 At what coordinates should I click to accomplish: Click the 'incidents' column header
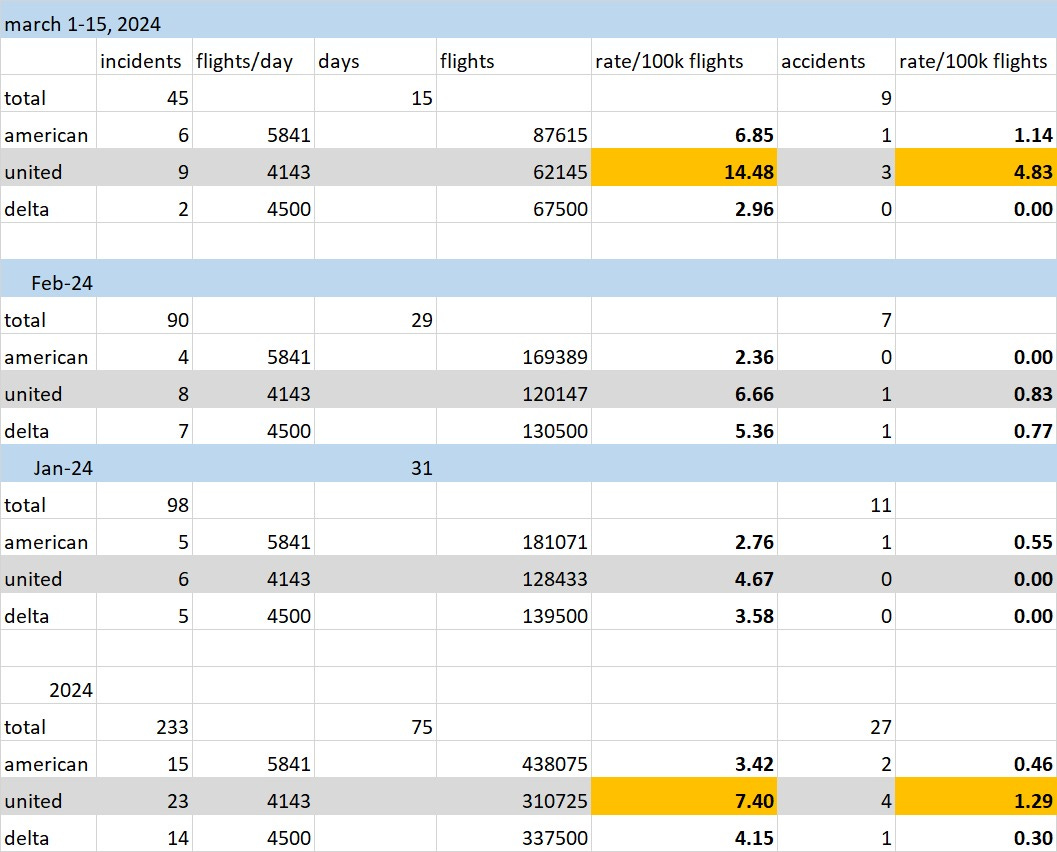tap(144, 57)
